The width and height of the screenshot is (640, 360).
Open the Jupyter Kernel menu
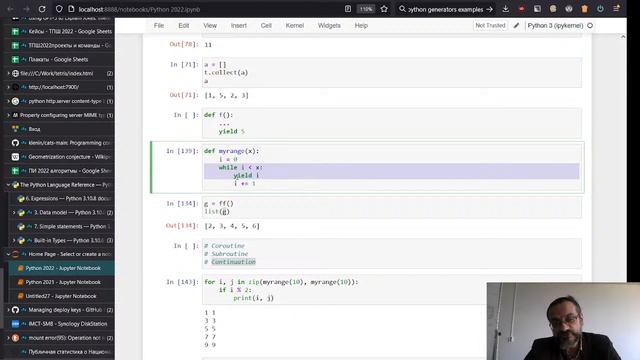coord(295,25)
